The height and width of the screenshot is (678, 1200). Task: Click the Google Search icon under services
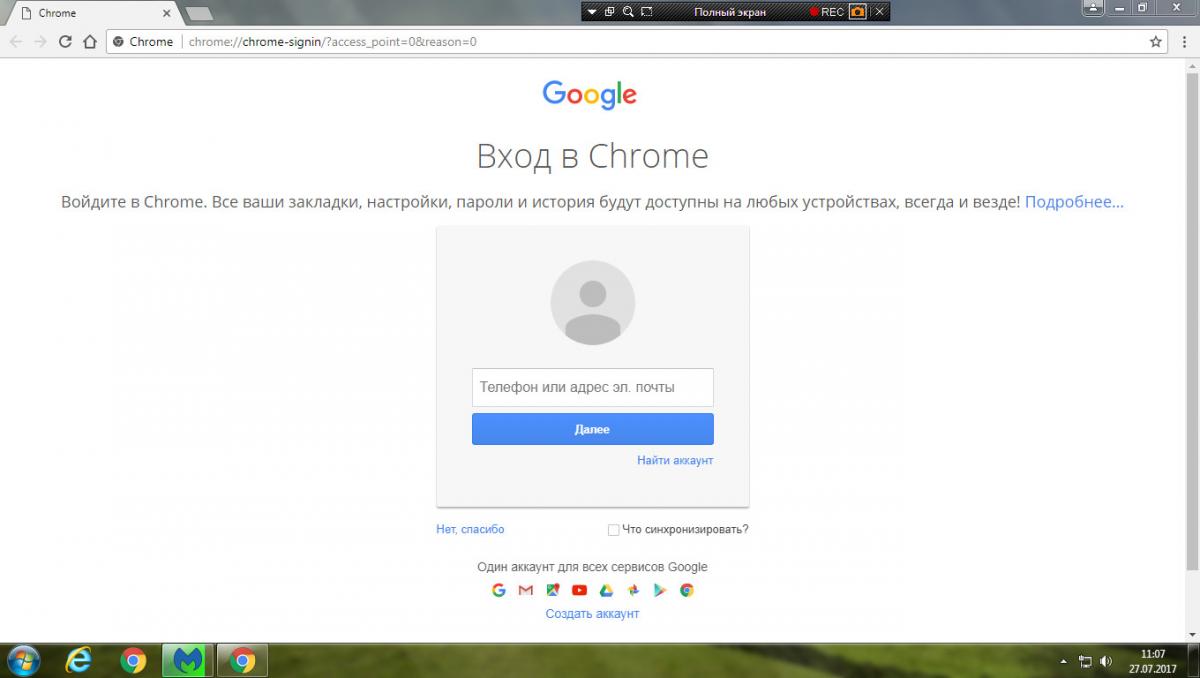tap(499, 590)
